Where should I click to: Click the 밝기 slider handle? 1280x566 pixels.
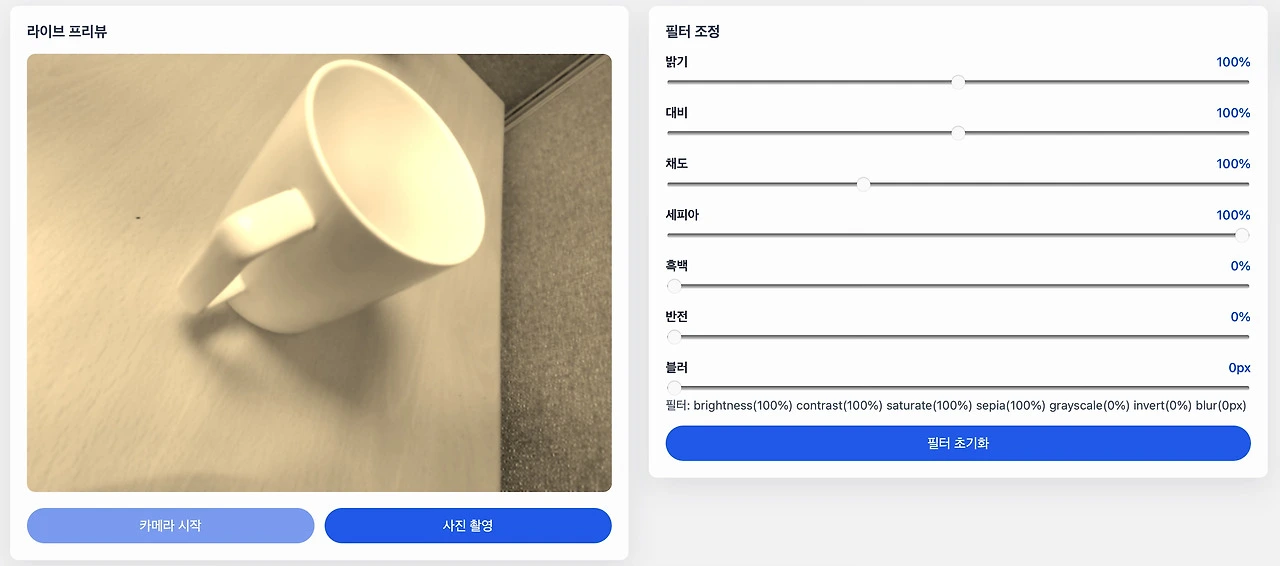pyautogui.click(x=958, y=82)
